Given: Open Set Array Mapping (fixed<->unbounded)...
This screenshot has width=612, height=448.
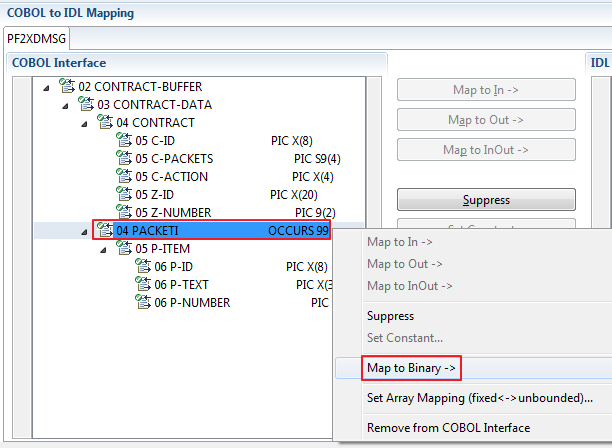Looking at the screenshot, I should (480, 398).
